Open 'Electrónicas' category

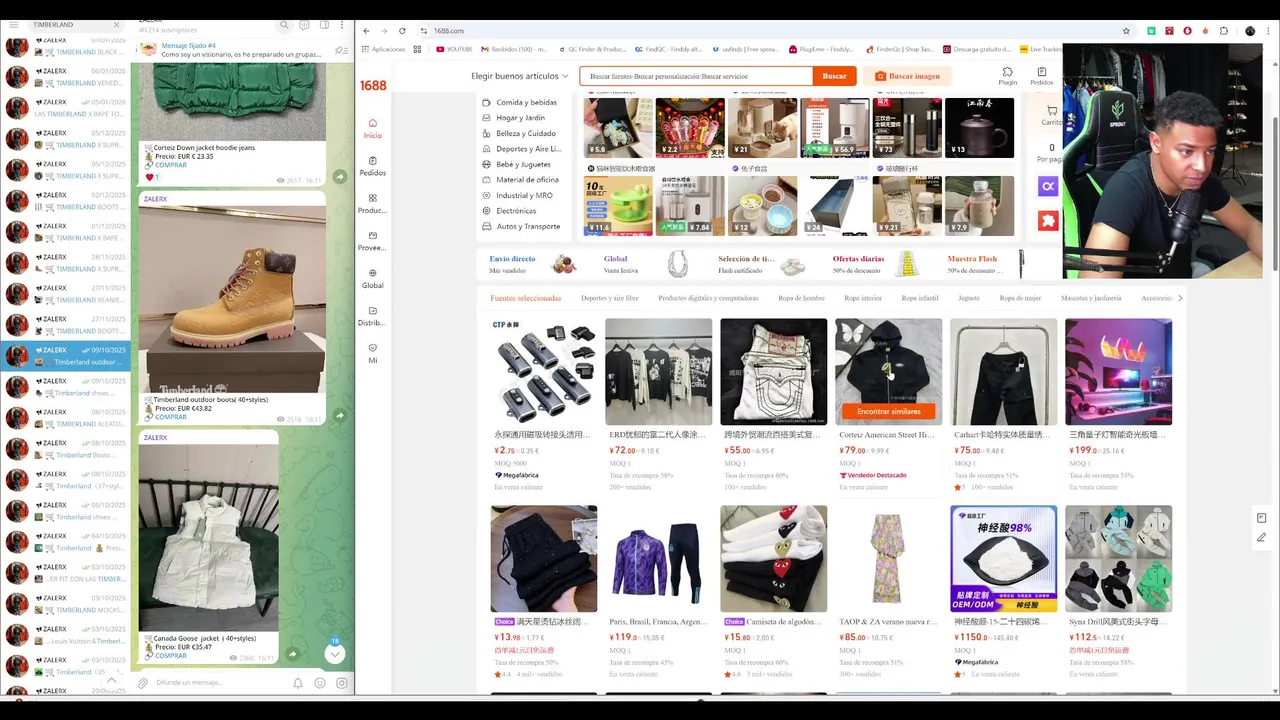510,211
